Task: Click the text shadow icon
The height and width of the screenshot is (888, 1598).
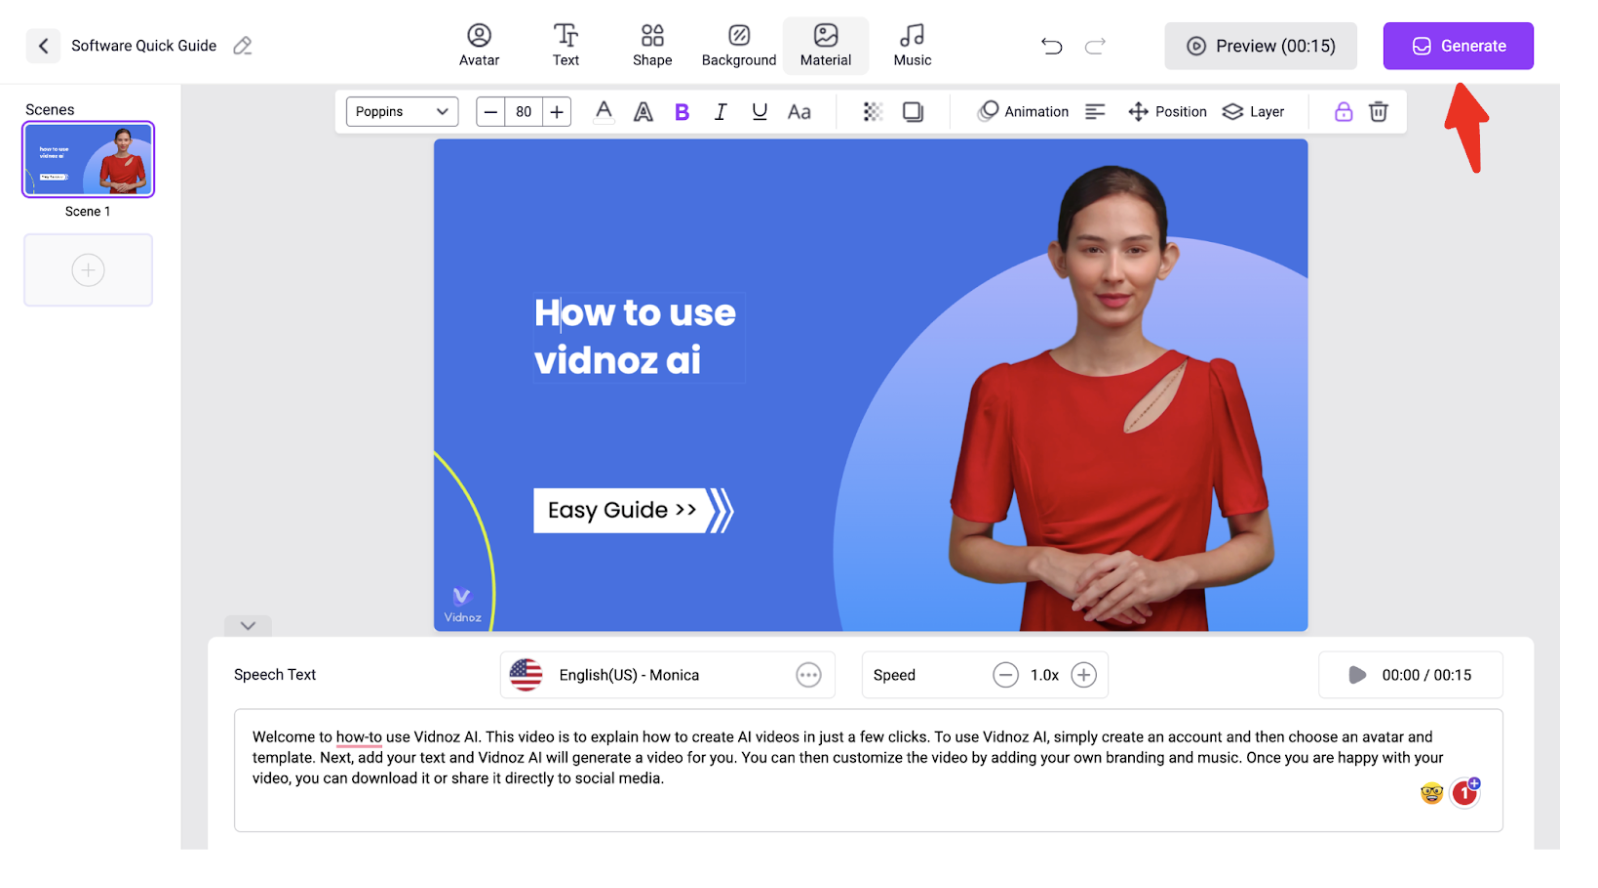Action: pyautogui.click(x=913, y=112)
